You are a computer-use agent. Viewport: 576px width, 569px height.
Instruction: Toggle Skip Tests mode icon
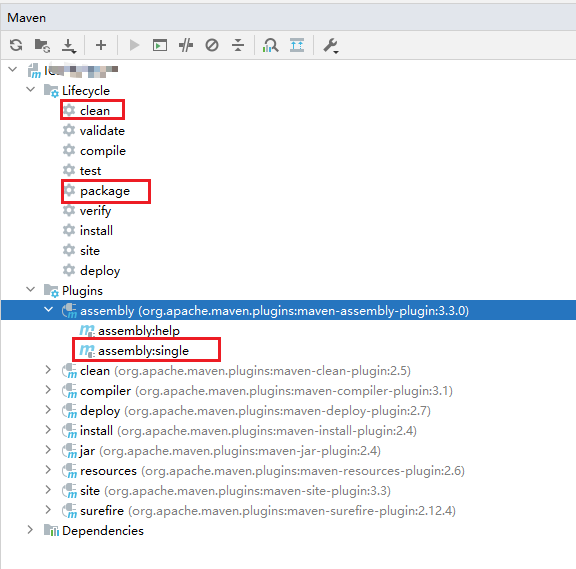212,45
